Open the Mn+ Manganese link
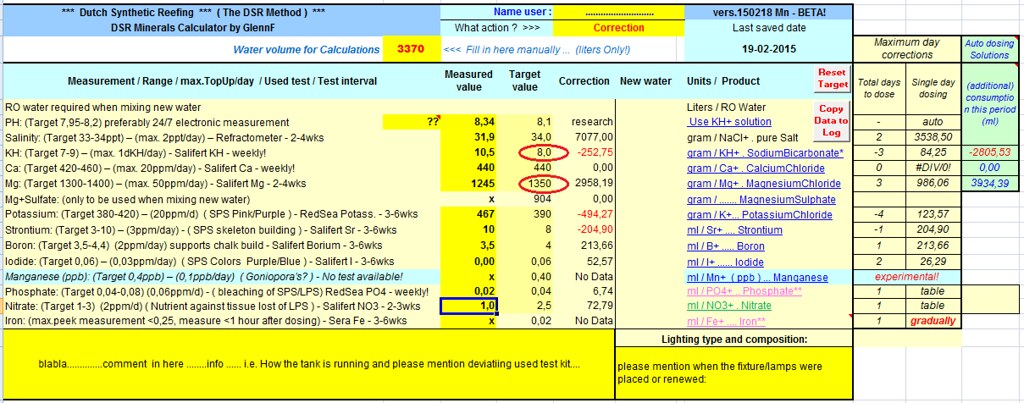1024x403 pixels. point(757,278)
